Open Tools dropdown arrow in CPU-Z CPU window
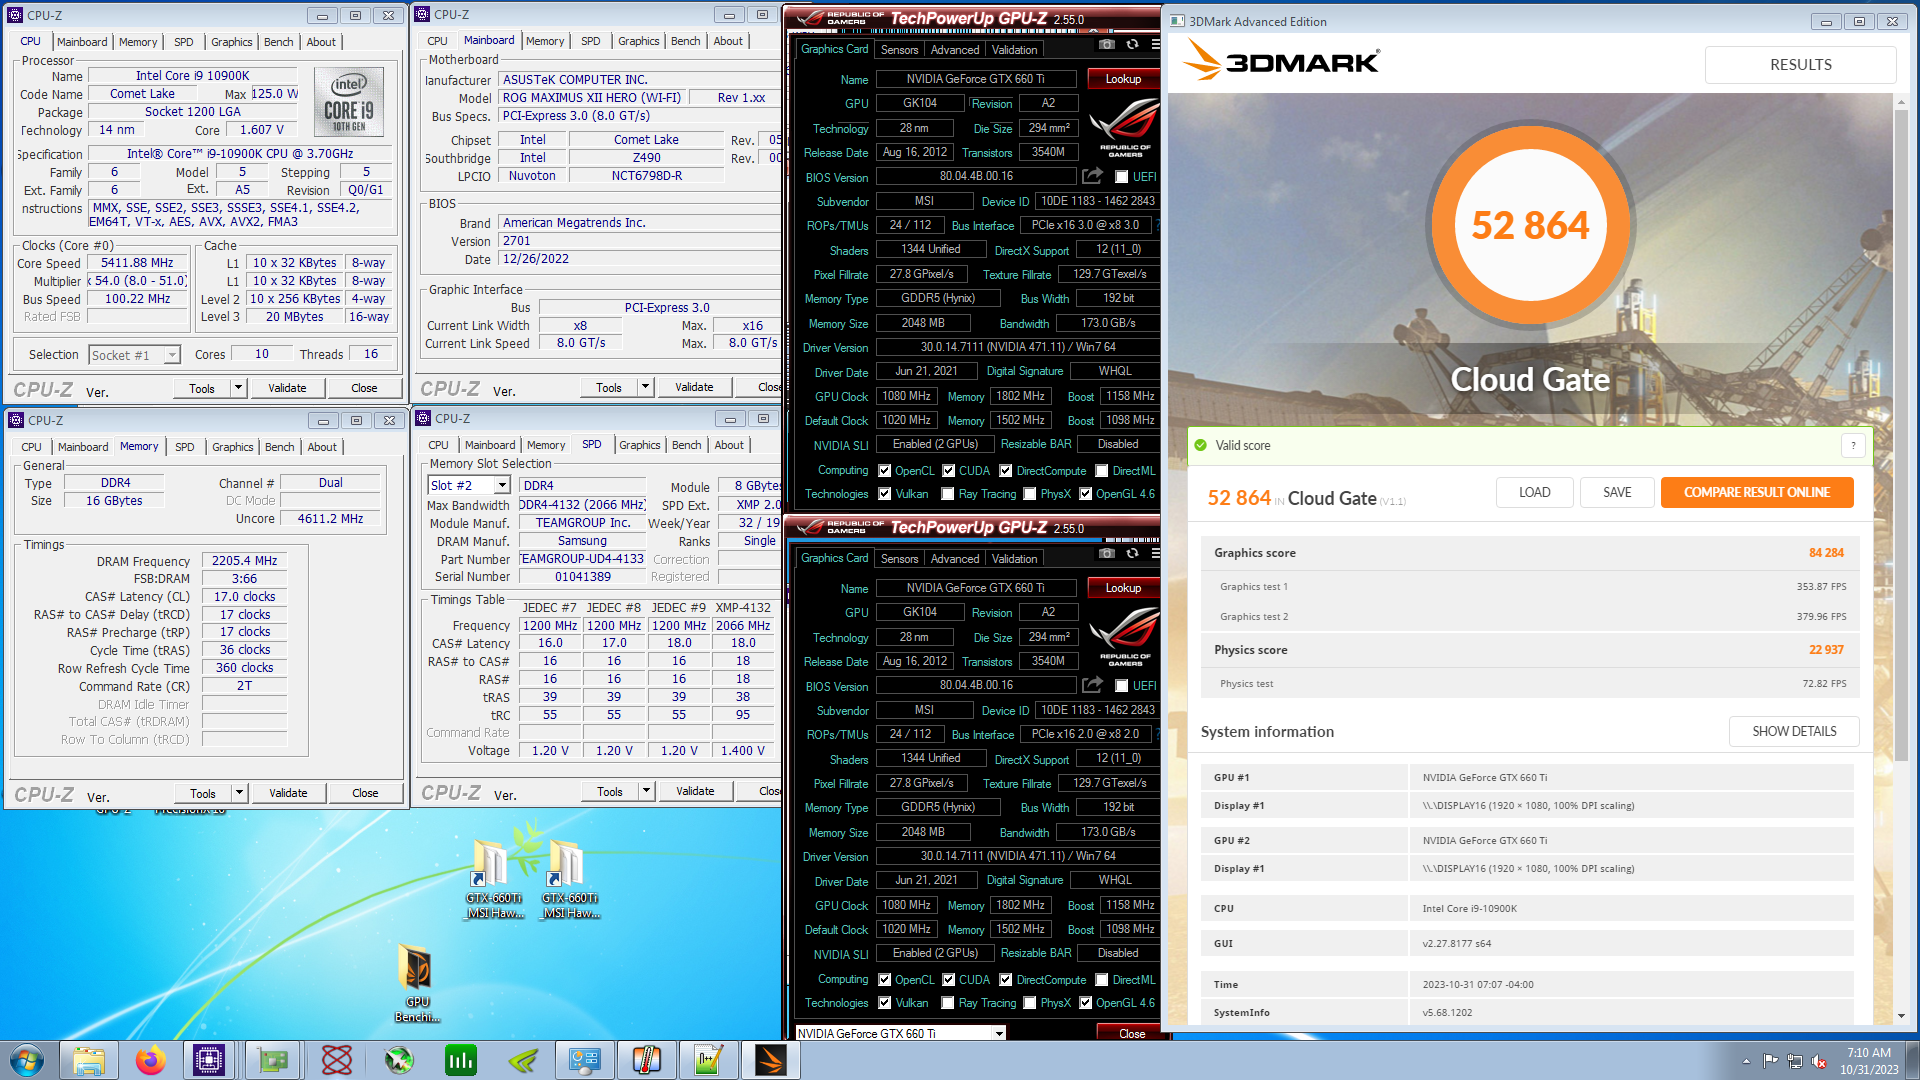The height and width of the screenshot is (1080, 1920). coord(238,388)
